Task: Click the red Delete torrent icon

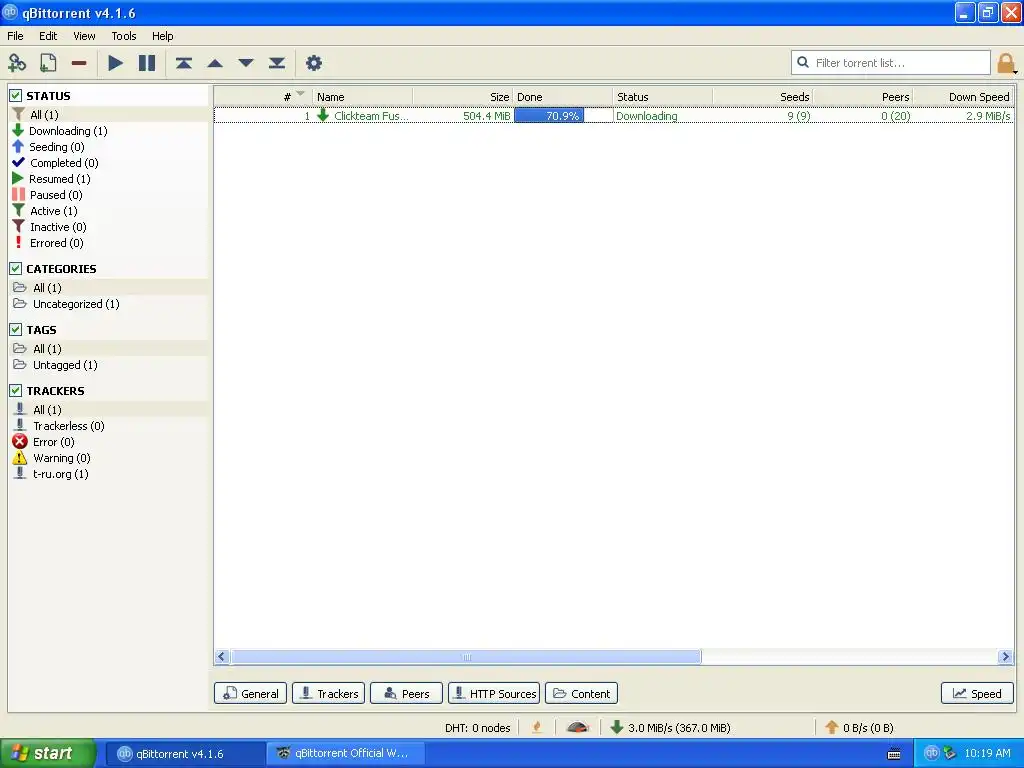Action: click(x=79, y=63)
